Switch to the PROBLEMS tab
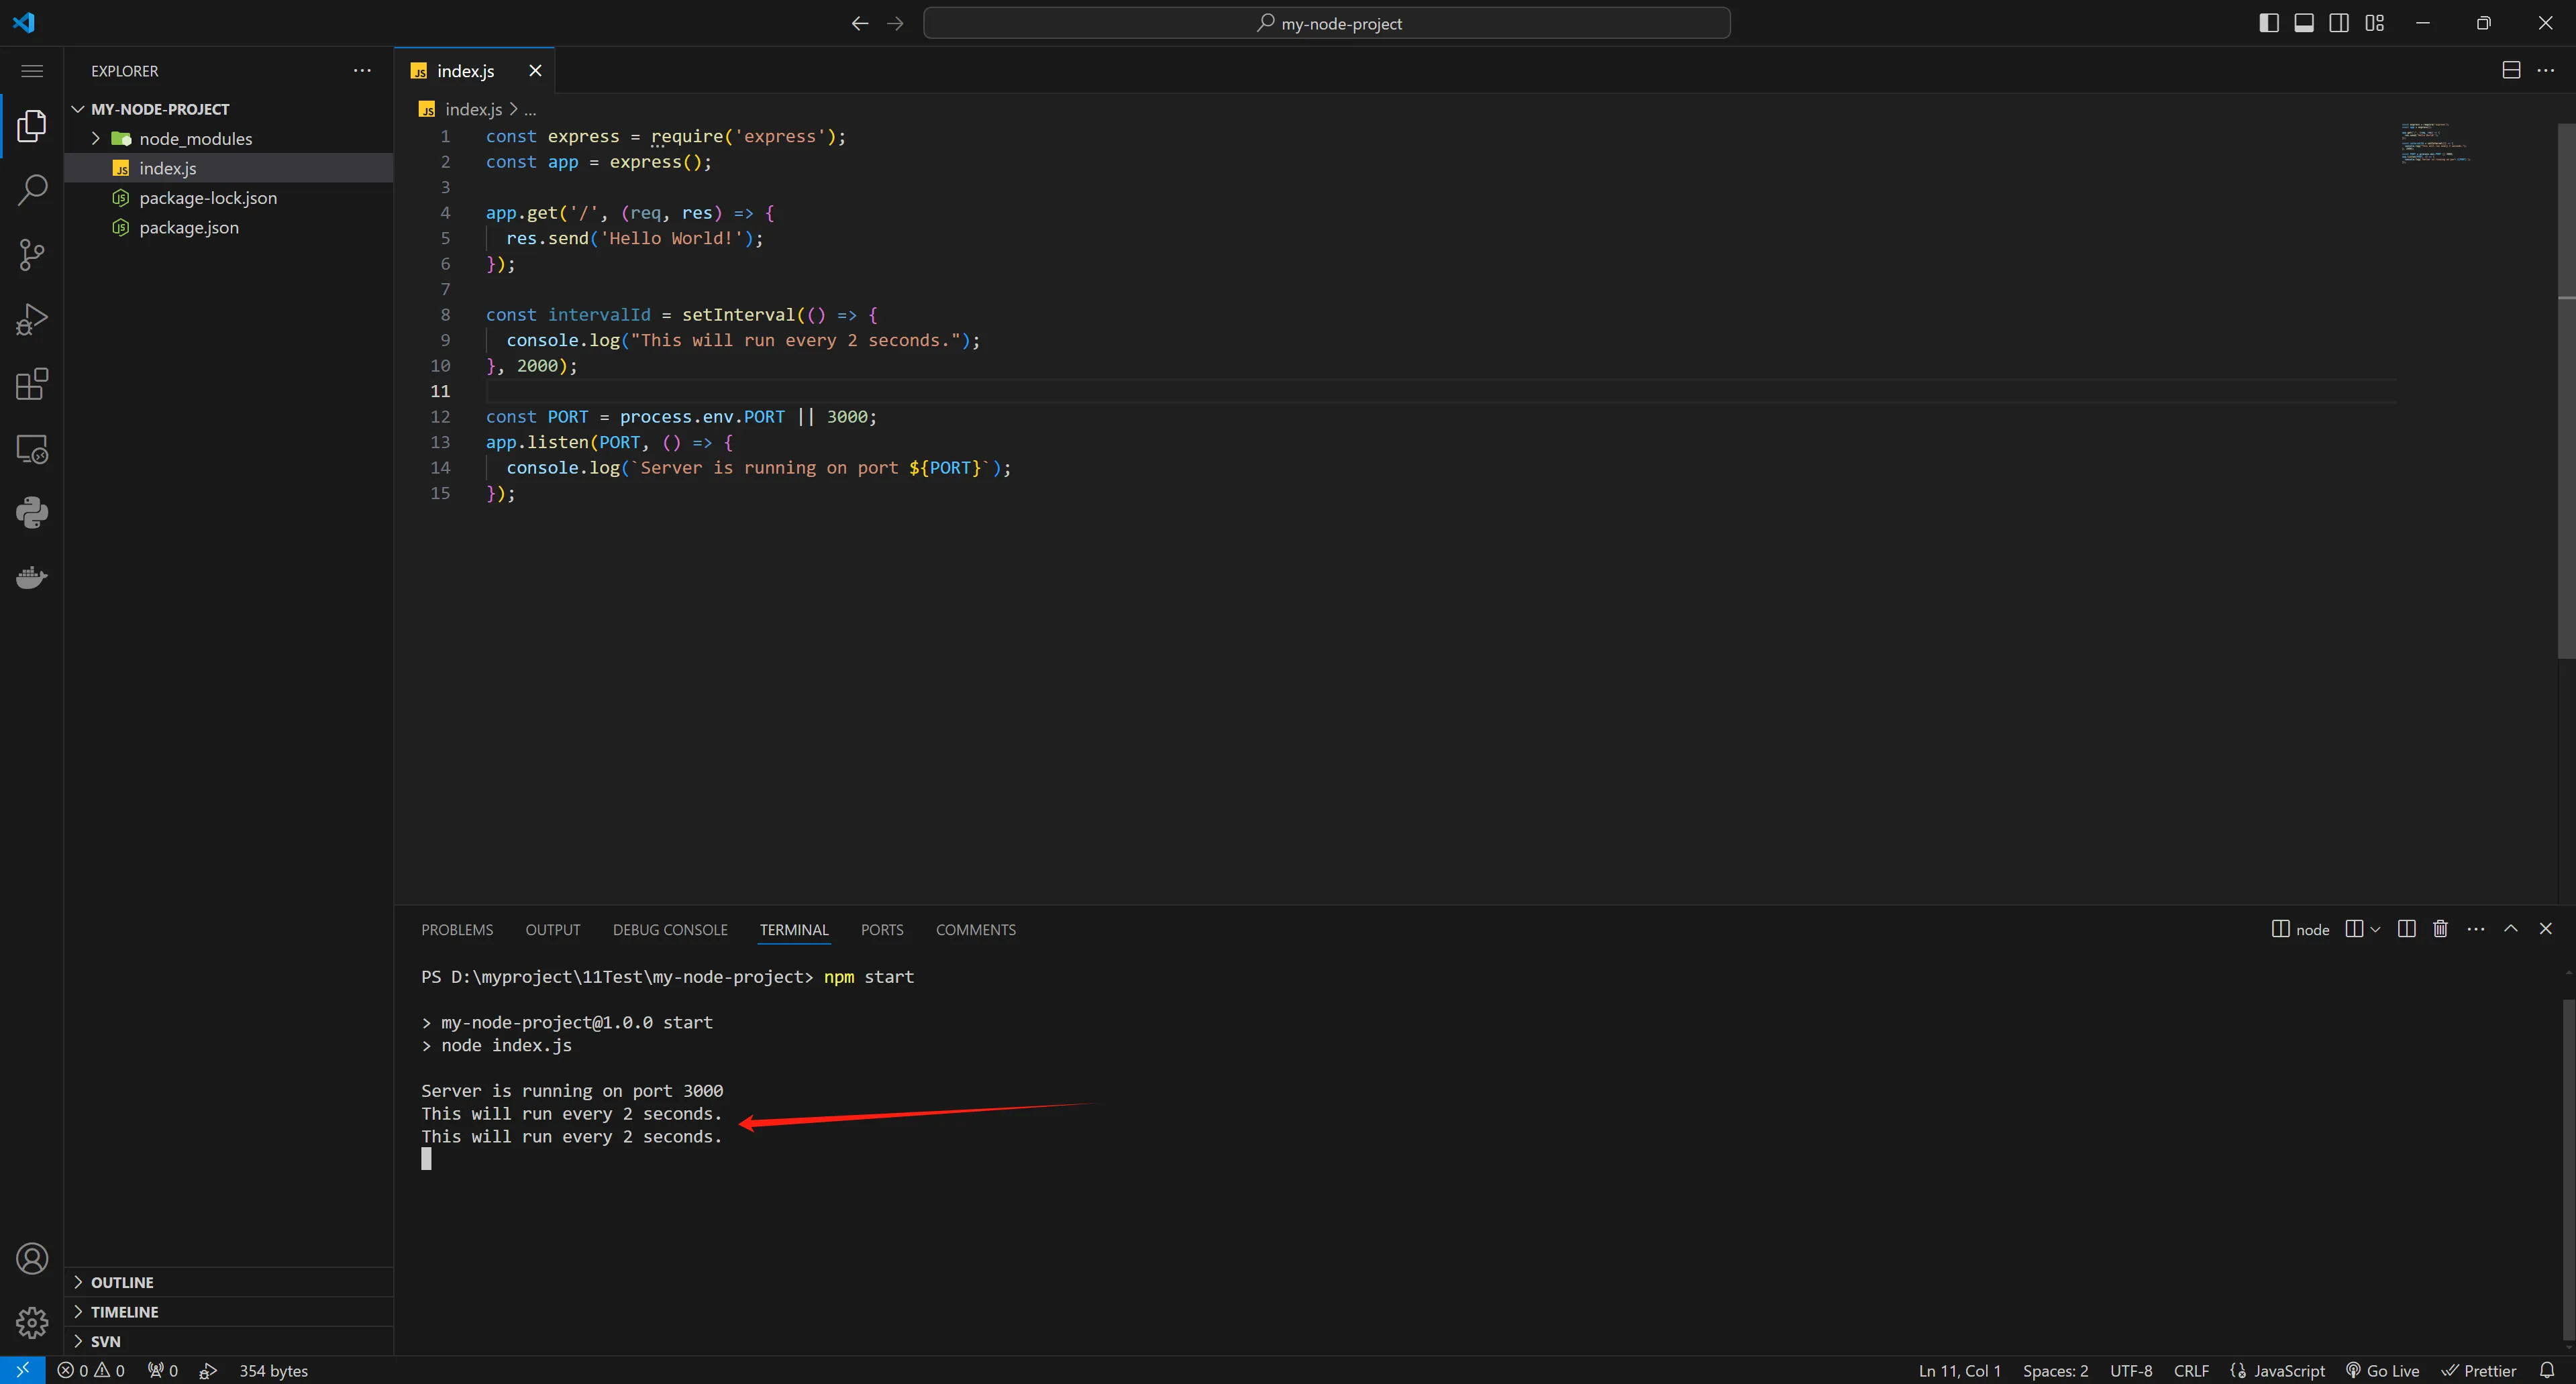Image resolution: width=2576 pixels, height=1384 pixels. (x=457, y=930)
